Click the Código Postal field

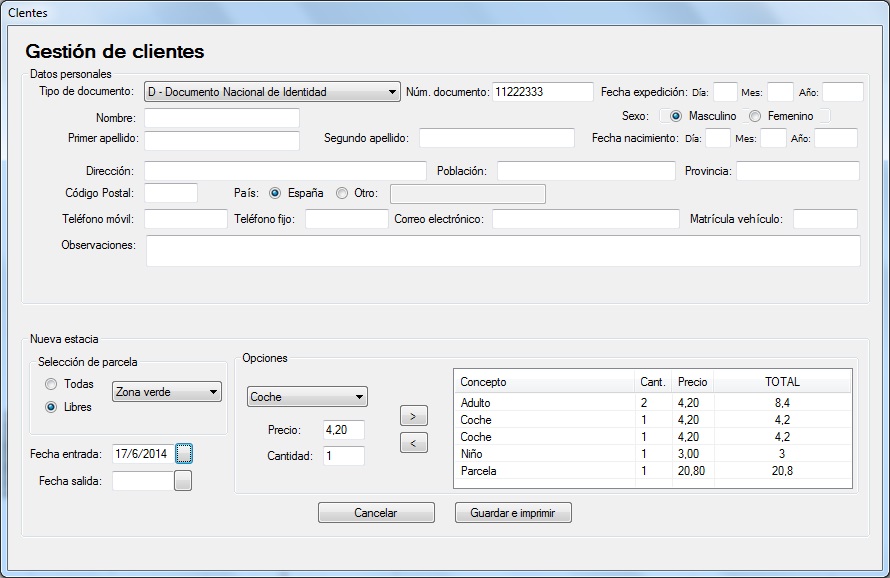(171, 193)
